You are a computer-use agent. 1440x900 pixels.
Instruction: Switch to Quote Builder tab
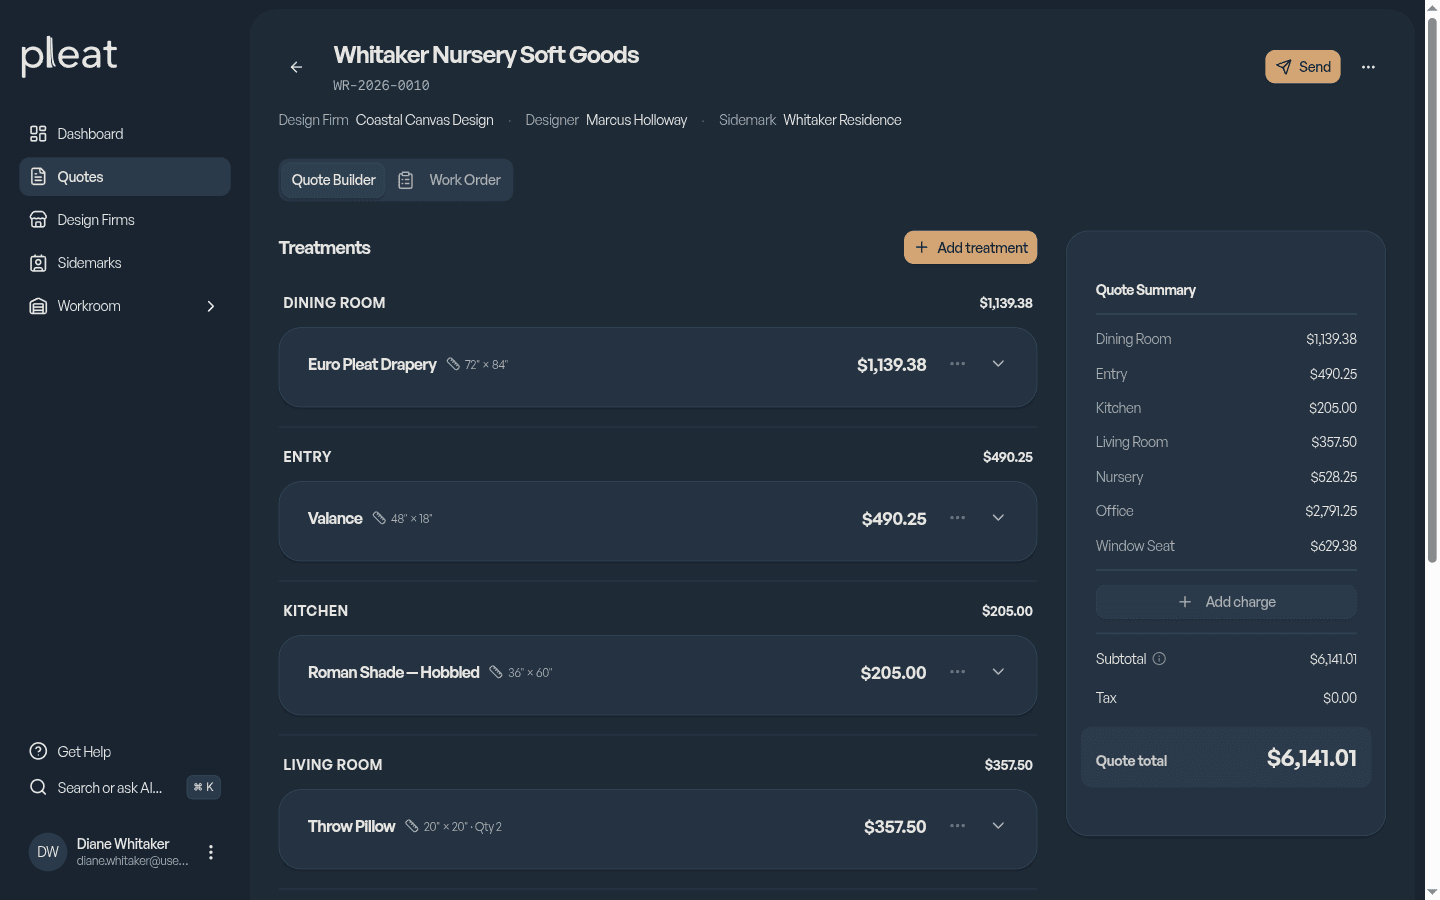tap(333, 180)
